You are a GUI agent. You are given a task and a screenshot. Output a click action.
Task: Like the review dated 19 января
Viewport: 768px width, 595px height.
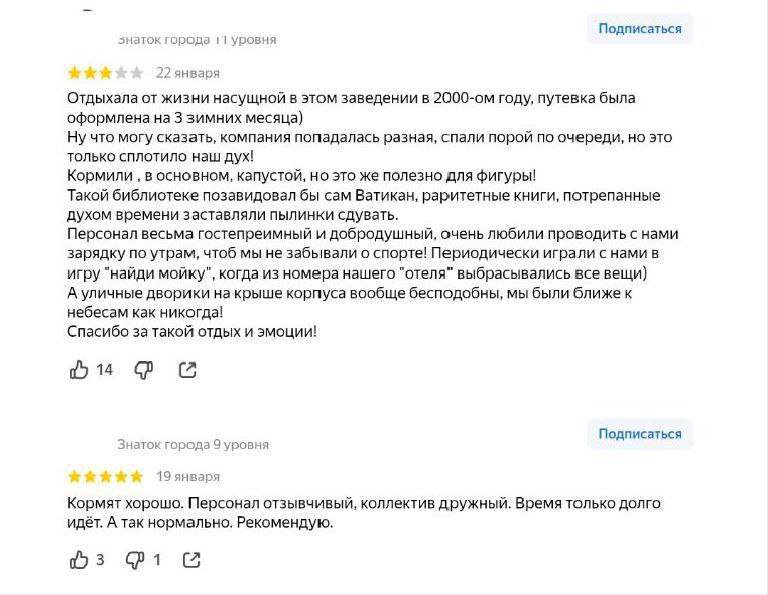pyautogui.click(x=79, y=560)
